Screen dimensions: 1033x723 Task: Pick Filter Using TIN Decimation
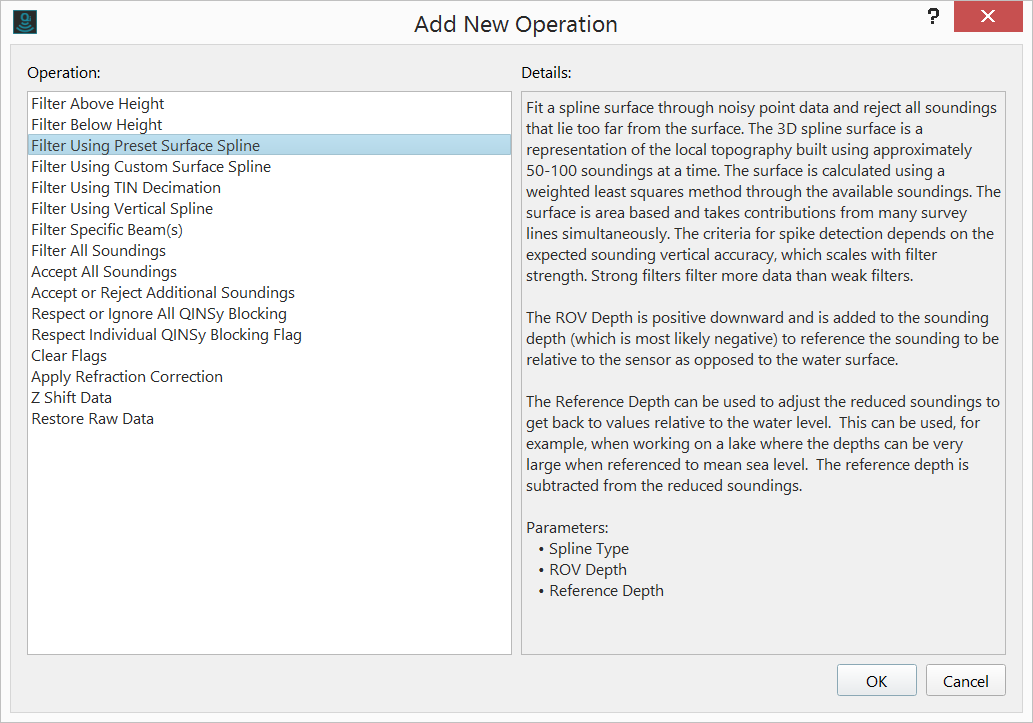126,188
